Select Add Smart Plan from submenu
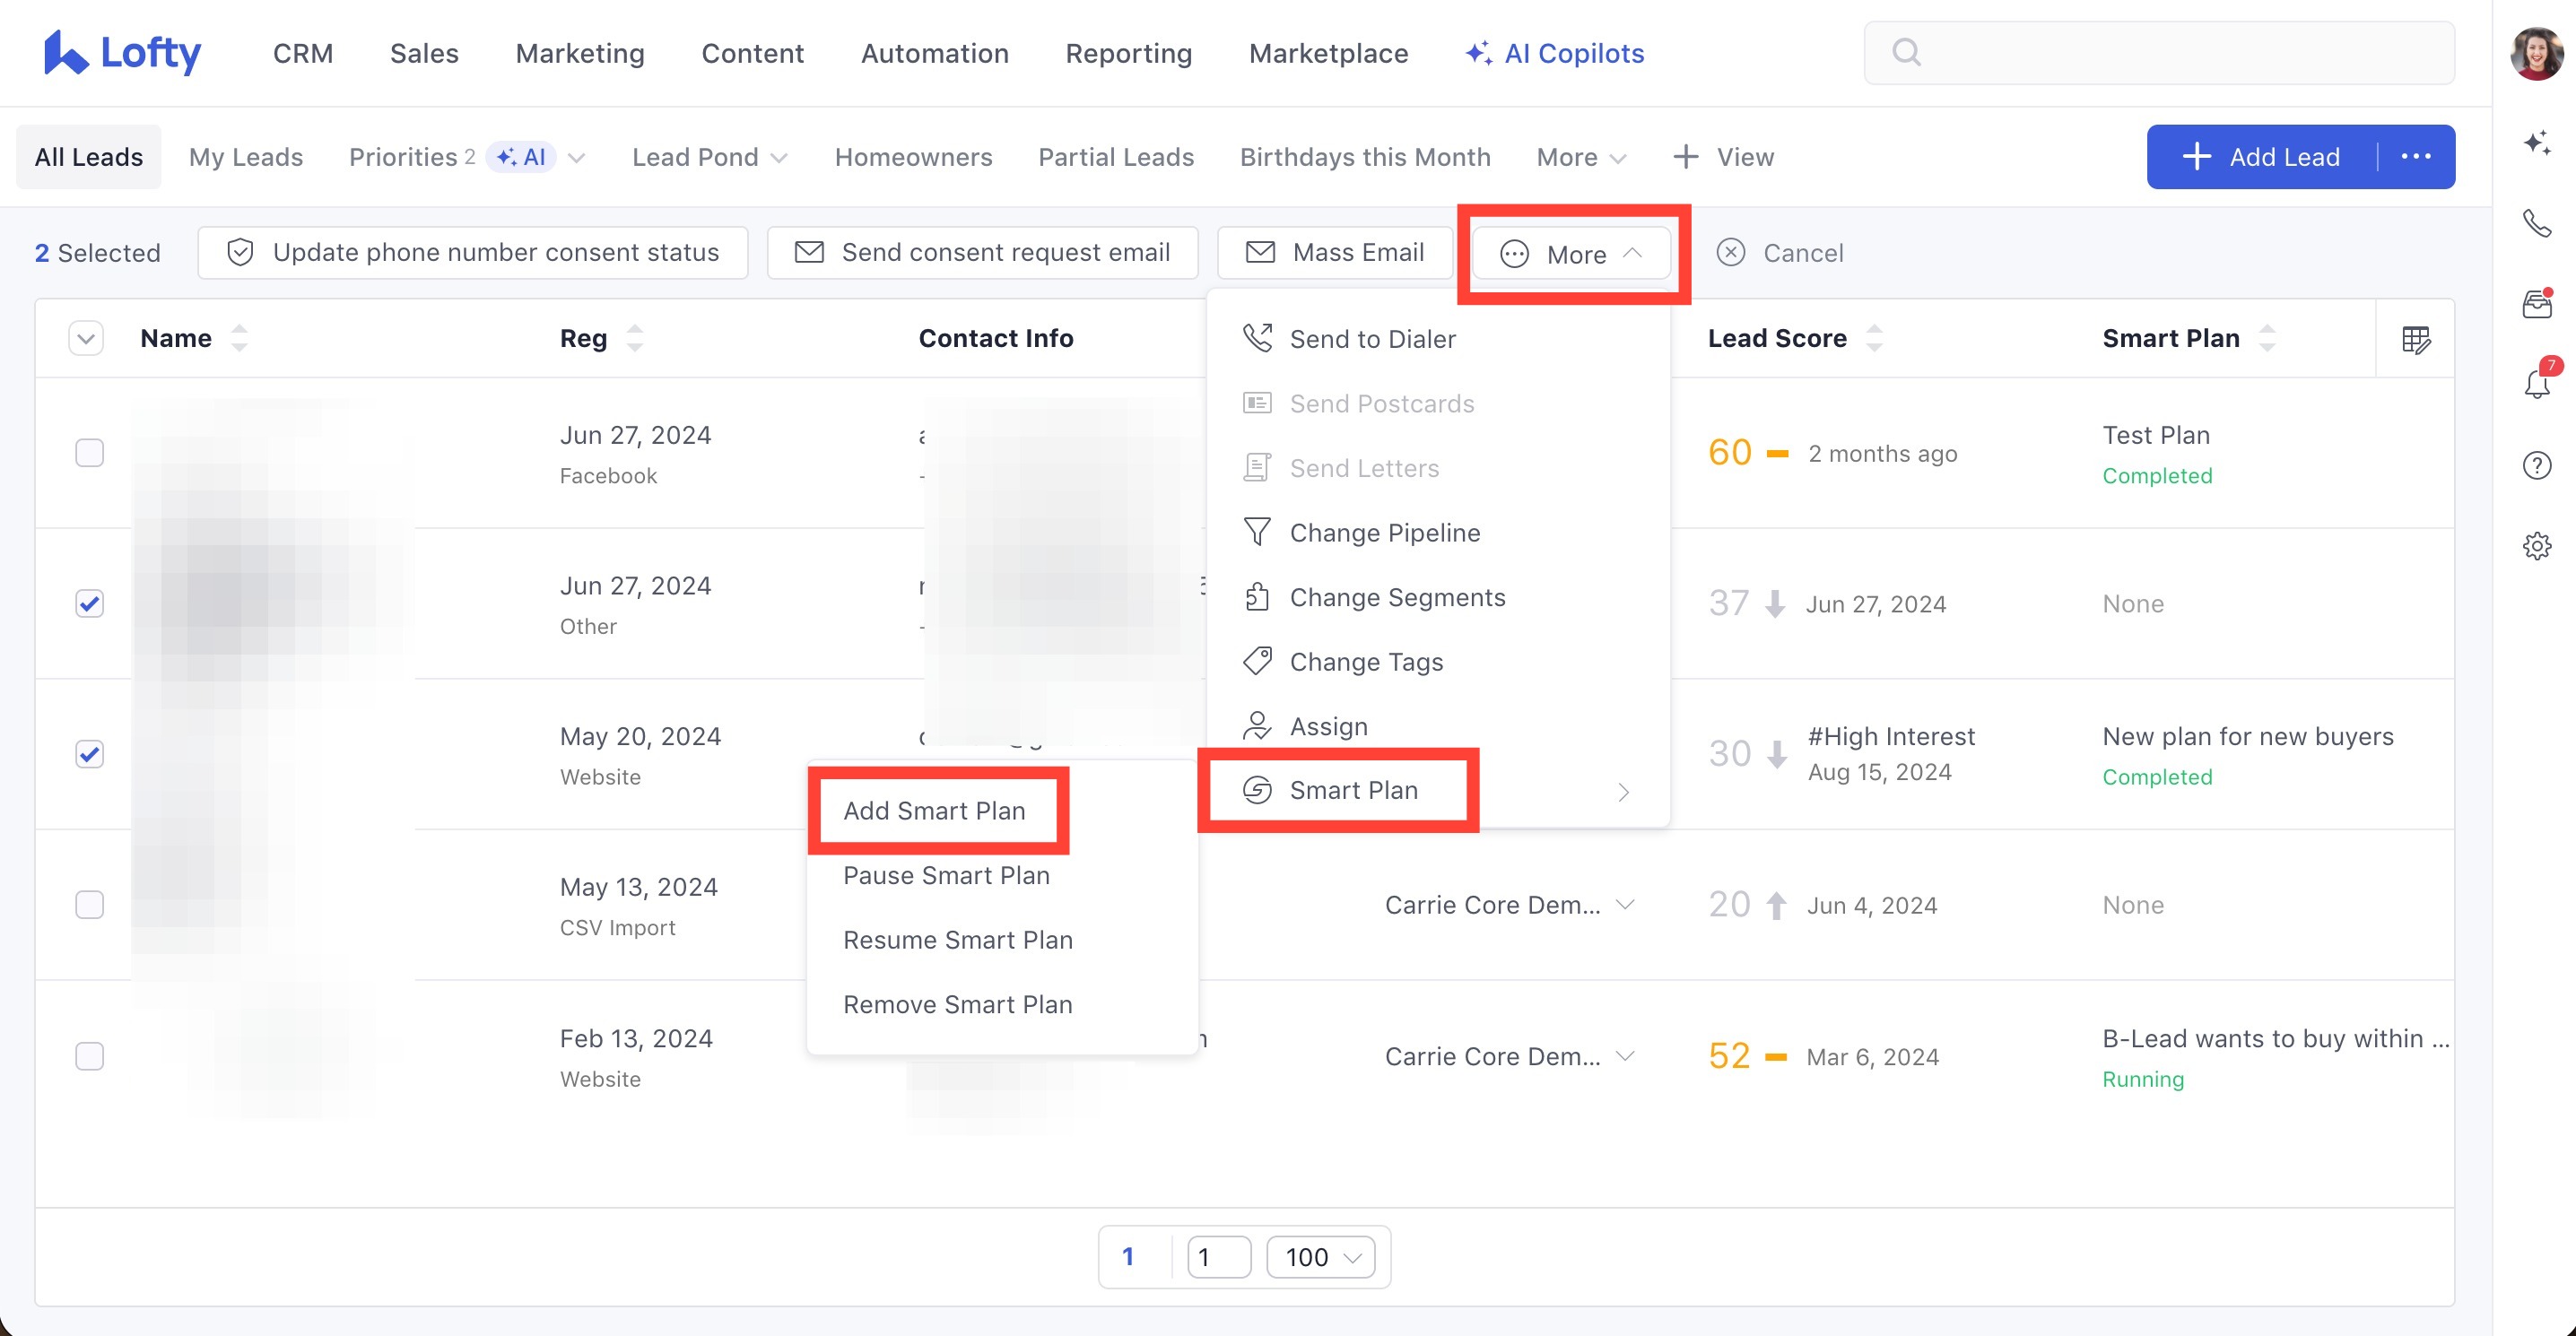The image size is (2576, 1336). [x=934, y=810]
